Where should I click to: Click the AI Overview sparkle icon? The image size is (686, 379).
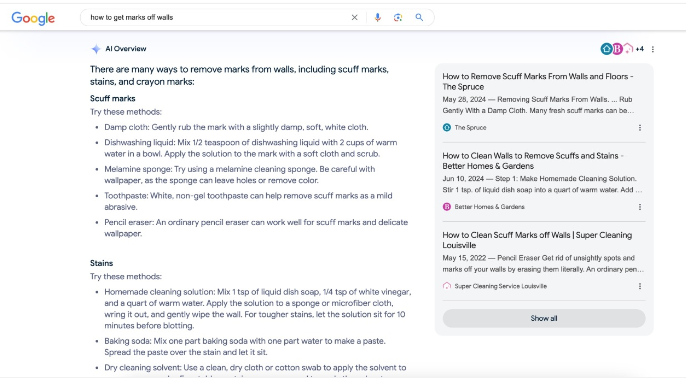click(96, 49)
